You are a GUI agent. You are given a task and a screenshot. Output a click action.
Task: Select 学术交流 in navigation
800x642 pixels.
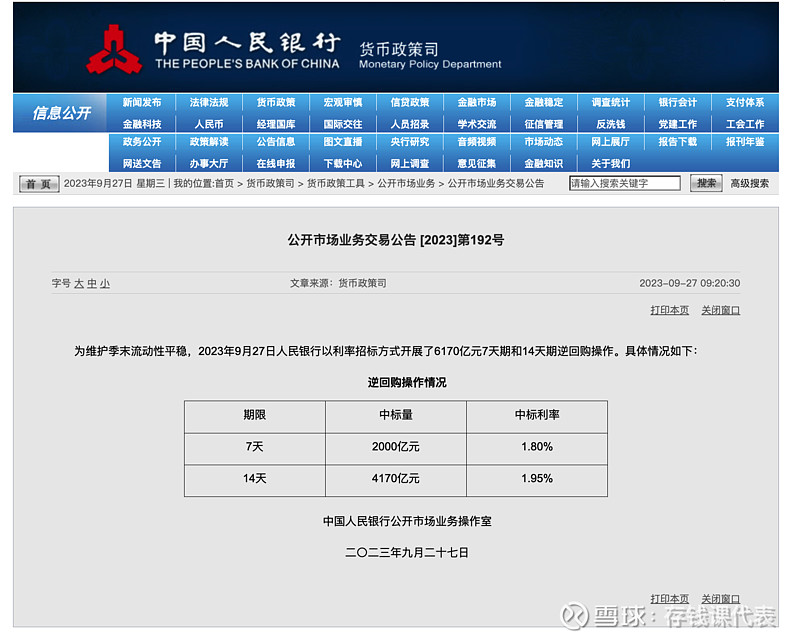click(477, 124)
